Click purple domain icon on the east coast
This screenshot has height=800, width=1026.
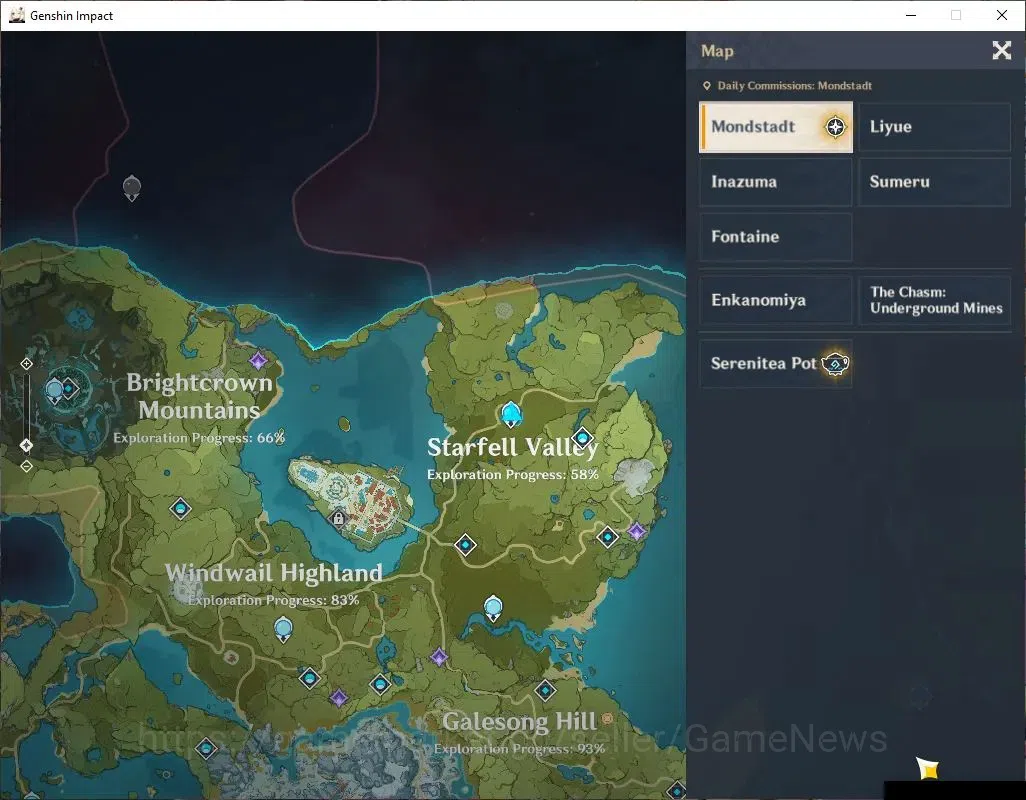coord(637,531)
